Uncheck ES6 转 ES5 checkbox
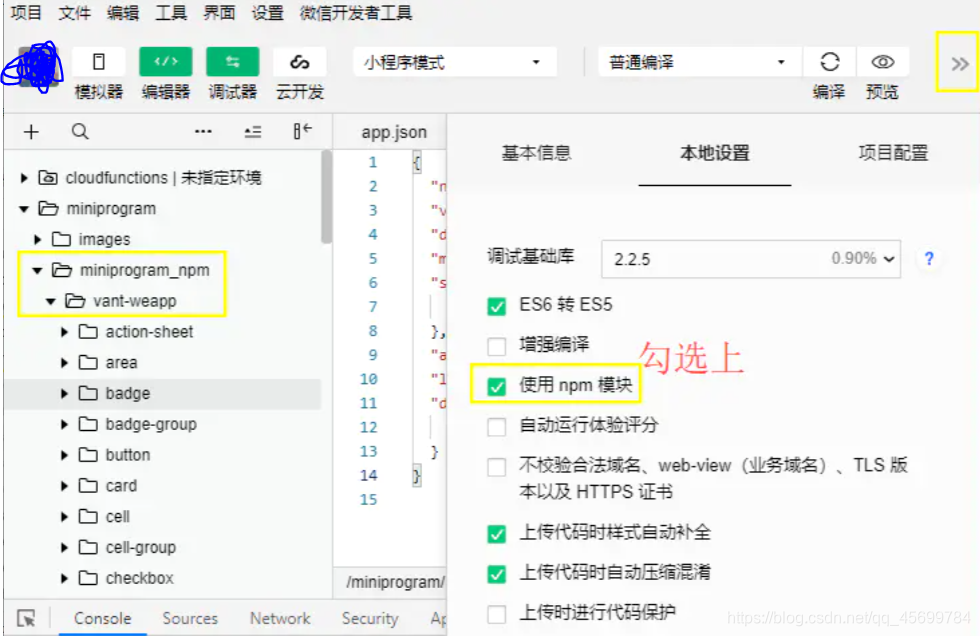 pos(497,306)
